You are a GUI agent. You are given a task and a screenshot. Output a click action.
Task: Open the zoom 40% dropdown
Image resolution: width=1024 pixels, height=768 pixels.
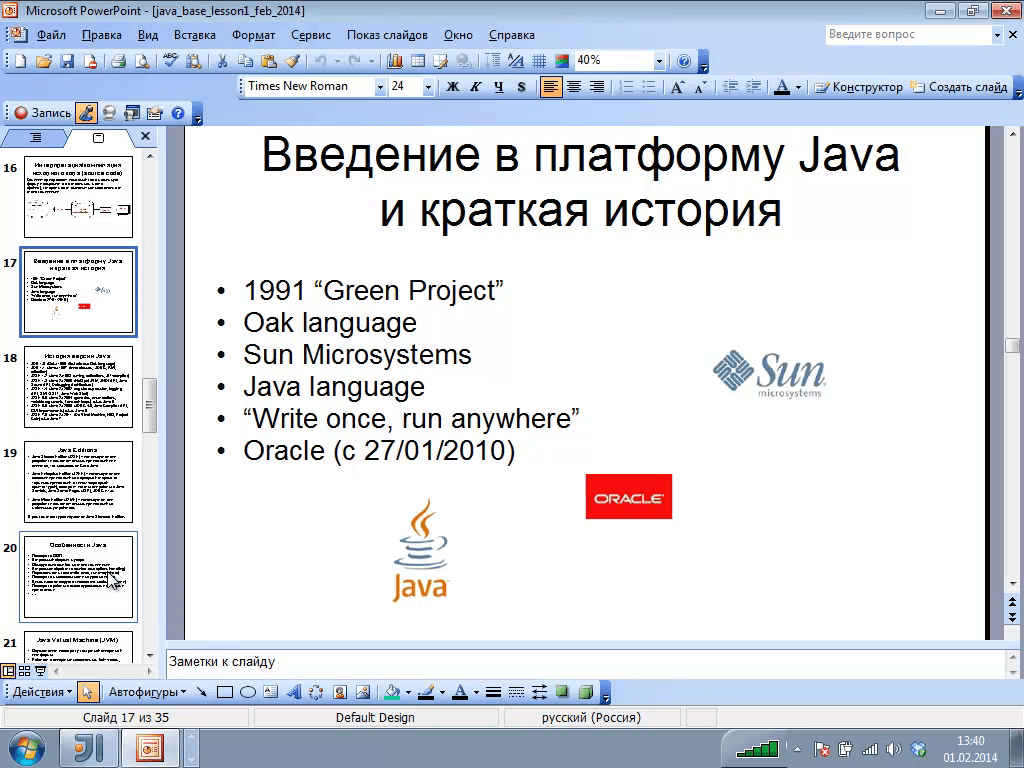pyautogui.click(x=659, y=61)
